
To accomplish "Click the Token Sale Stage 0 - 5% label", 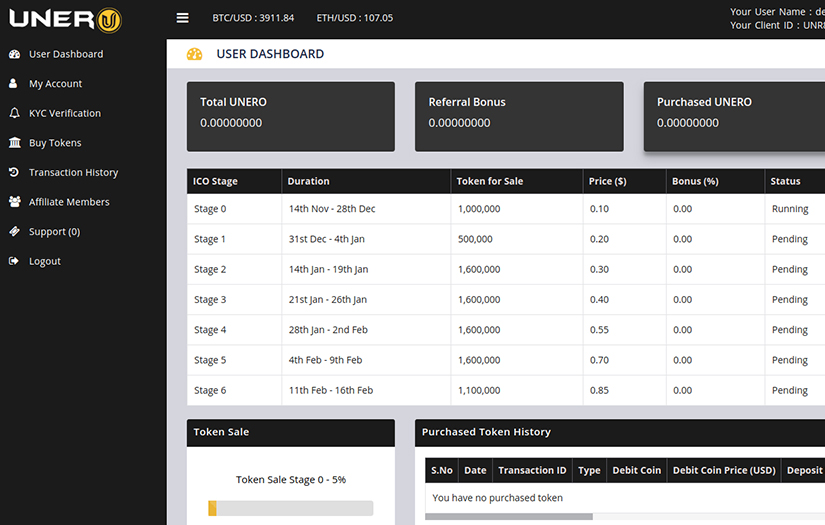I will point(291,480).
